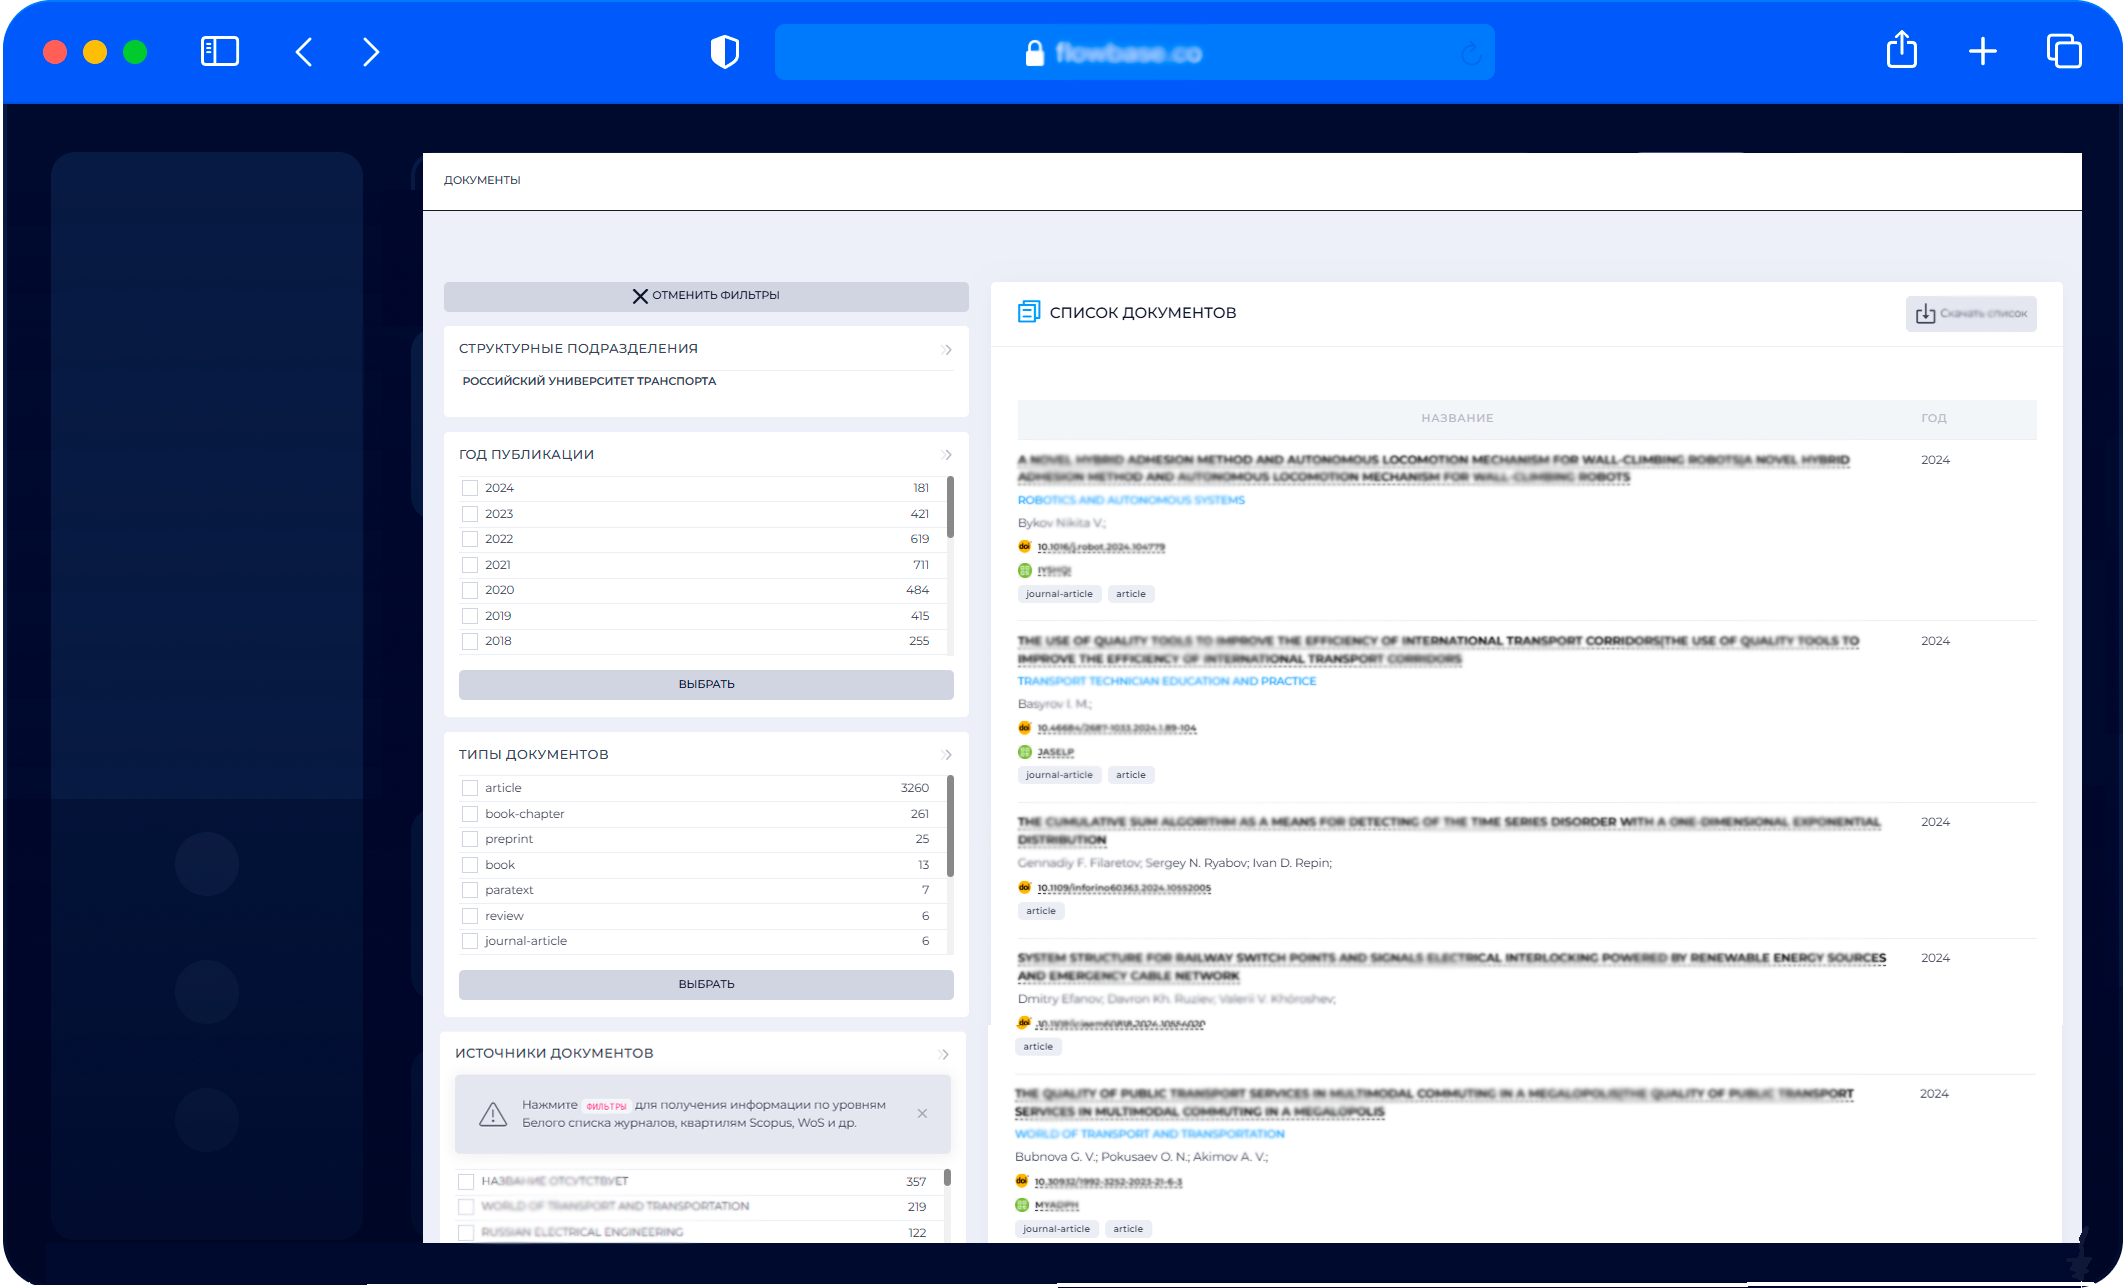Open the ДОКУМЕНТЫ tab

click(x=482, y=180)
